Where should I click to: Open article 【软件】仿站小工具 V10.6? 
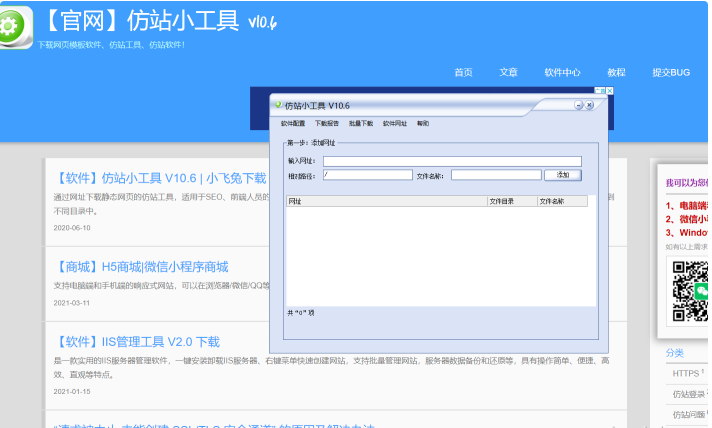(160, 178)
